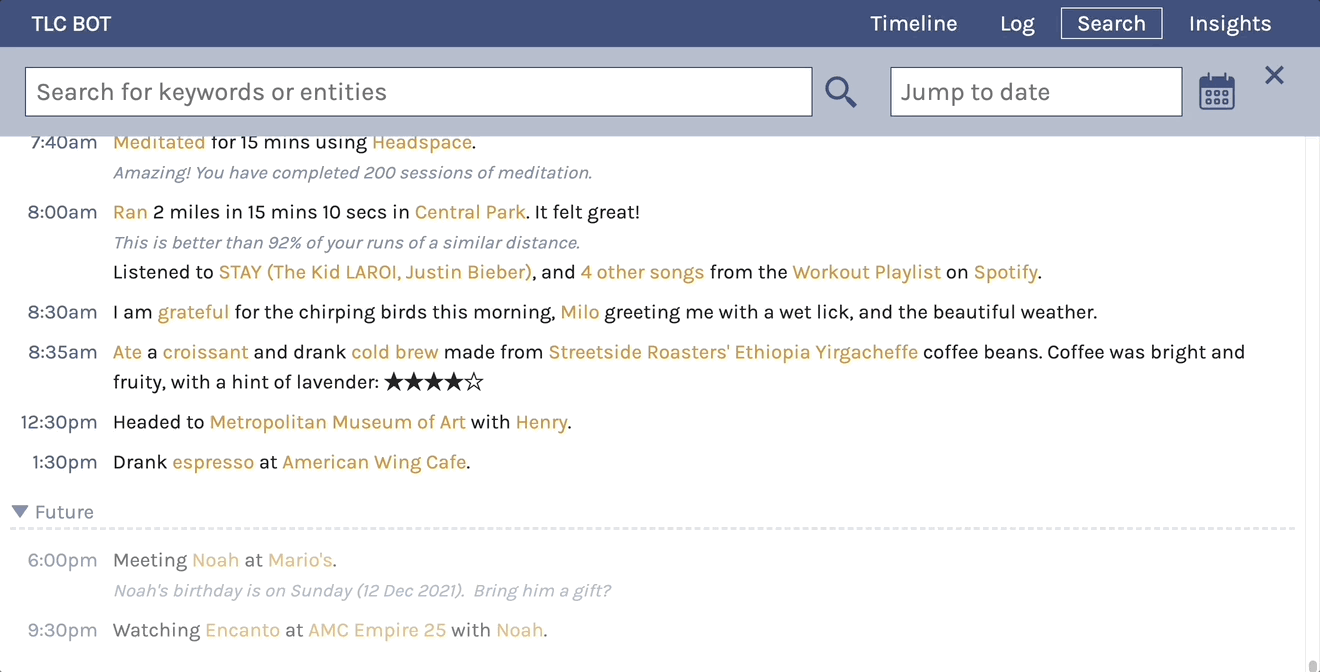Image resolution: width=1320 pixels, height=672 pixels.
Task: Open the grateful entity link
Action: 194,312
